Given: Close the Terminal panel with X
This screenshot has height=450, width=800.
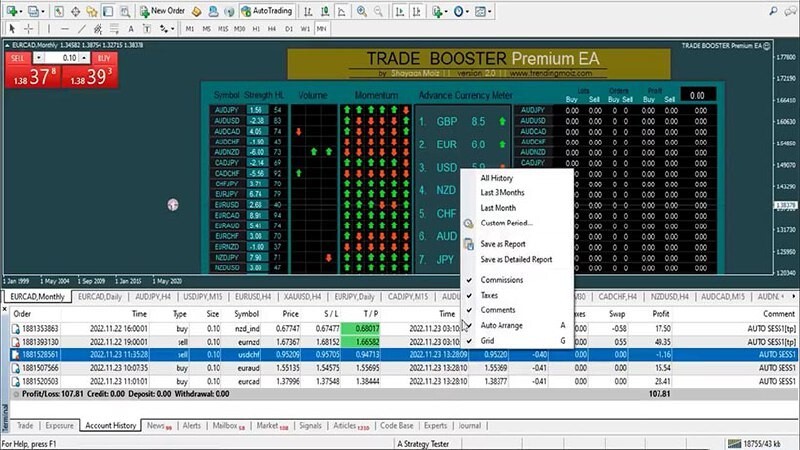Looking at the screenshot, I should tap(5, 309).
